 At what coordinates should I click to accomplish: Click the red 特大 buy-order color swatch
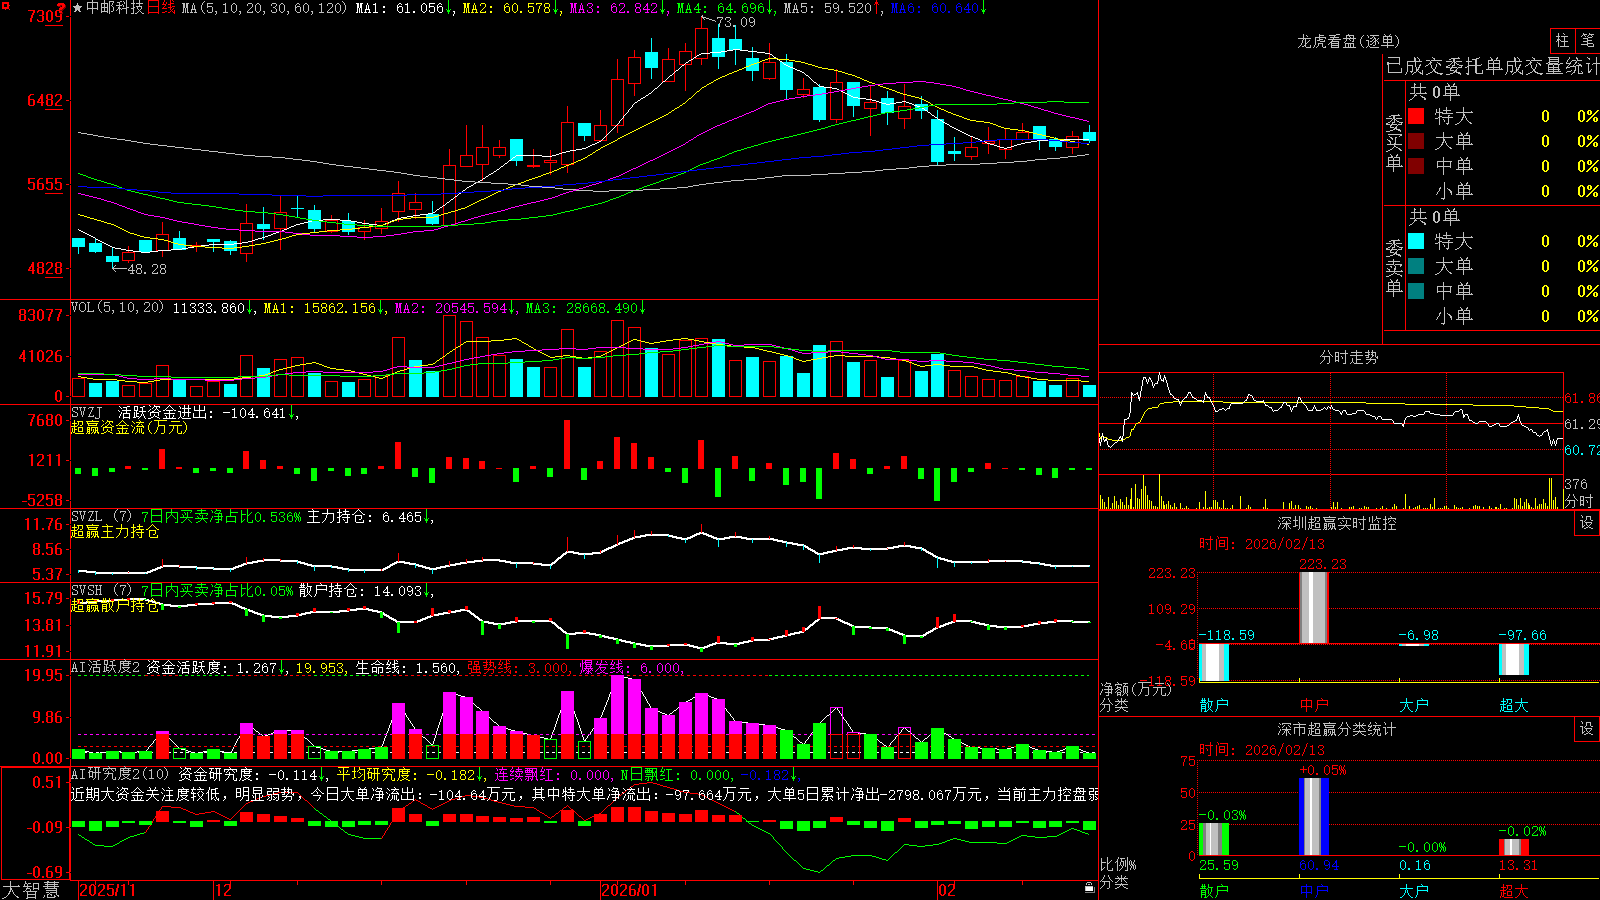click(x=1416, y=116)
